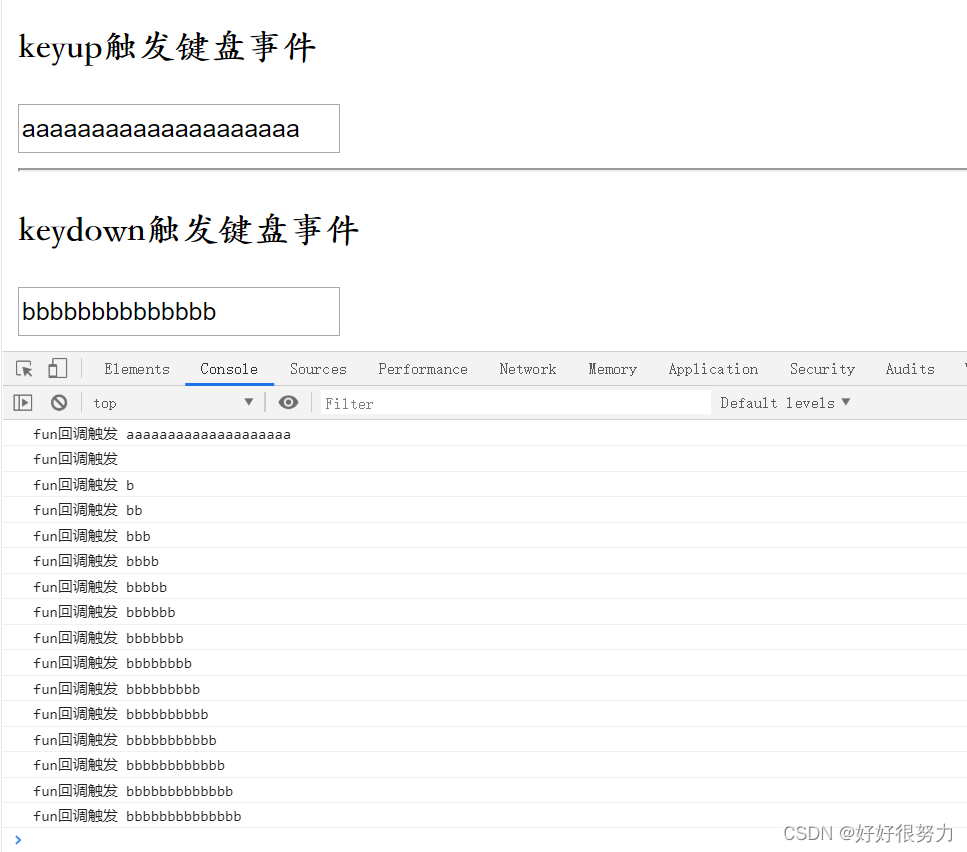Open the Audits tab
The width and height of the screenshot is (967, 852).
tap(910, 369)
